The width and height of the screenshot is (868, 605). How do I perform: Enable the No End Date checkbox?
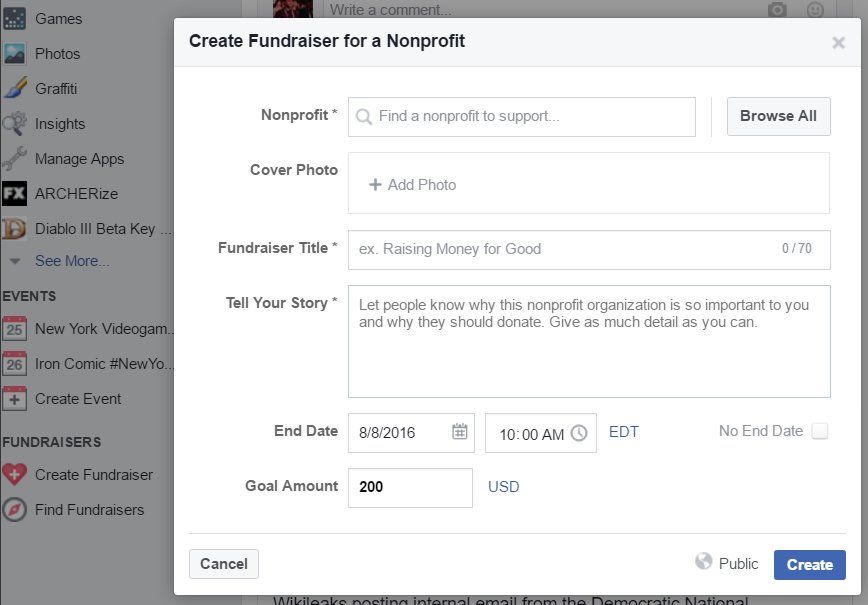click(x=819, y=431)
